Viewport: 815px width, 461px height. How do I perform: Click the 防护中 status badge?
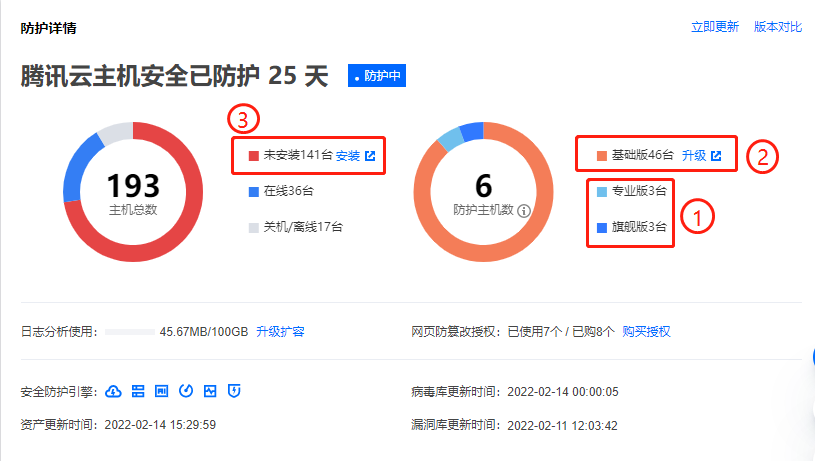(x=377, y=76)
